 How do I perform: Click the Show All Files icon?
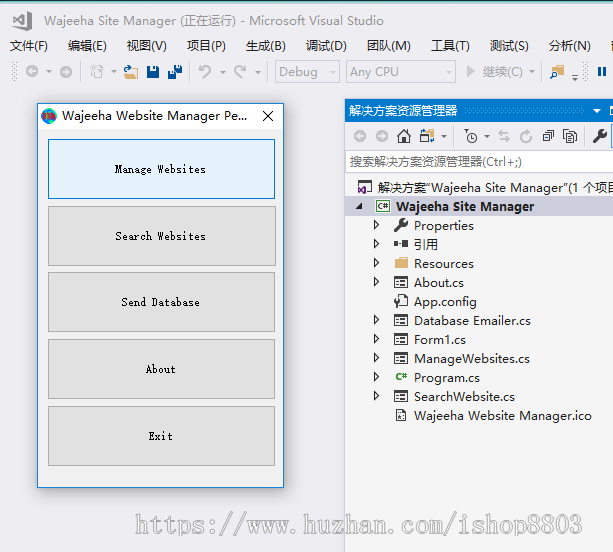point(570,136)
